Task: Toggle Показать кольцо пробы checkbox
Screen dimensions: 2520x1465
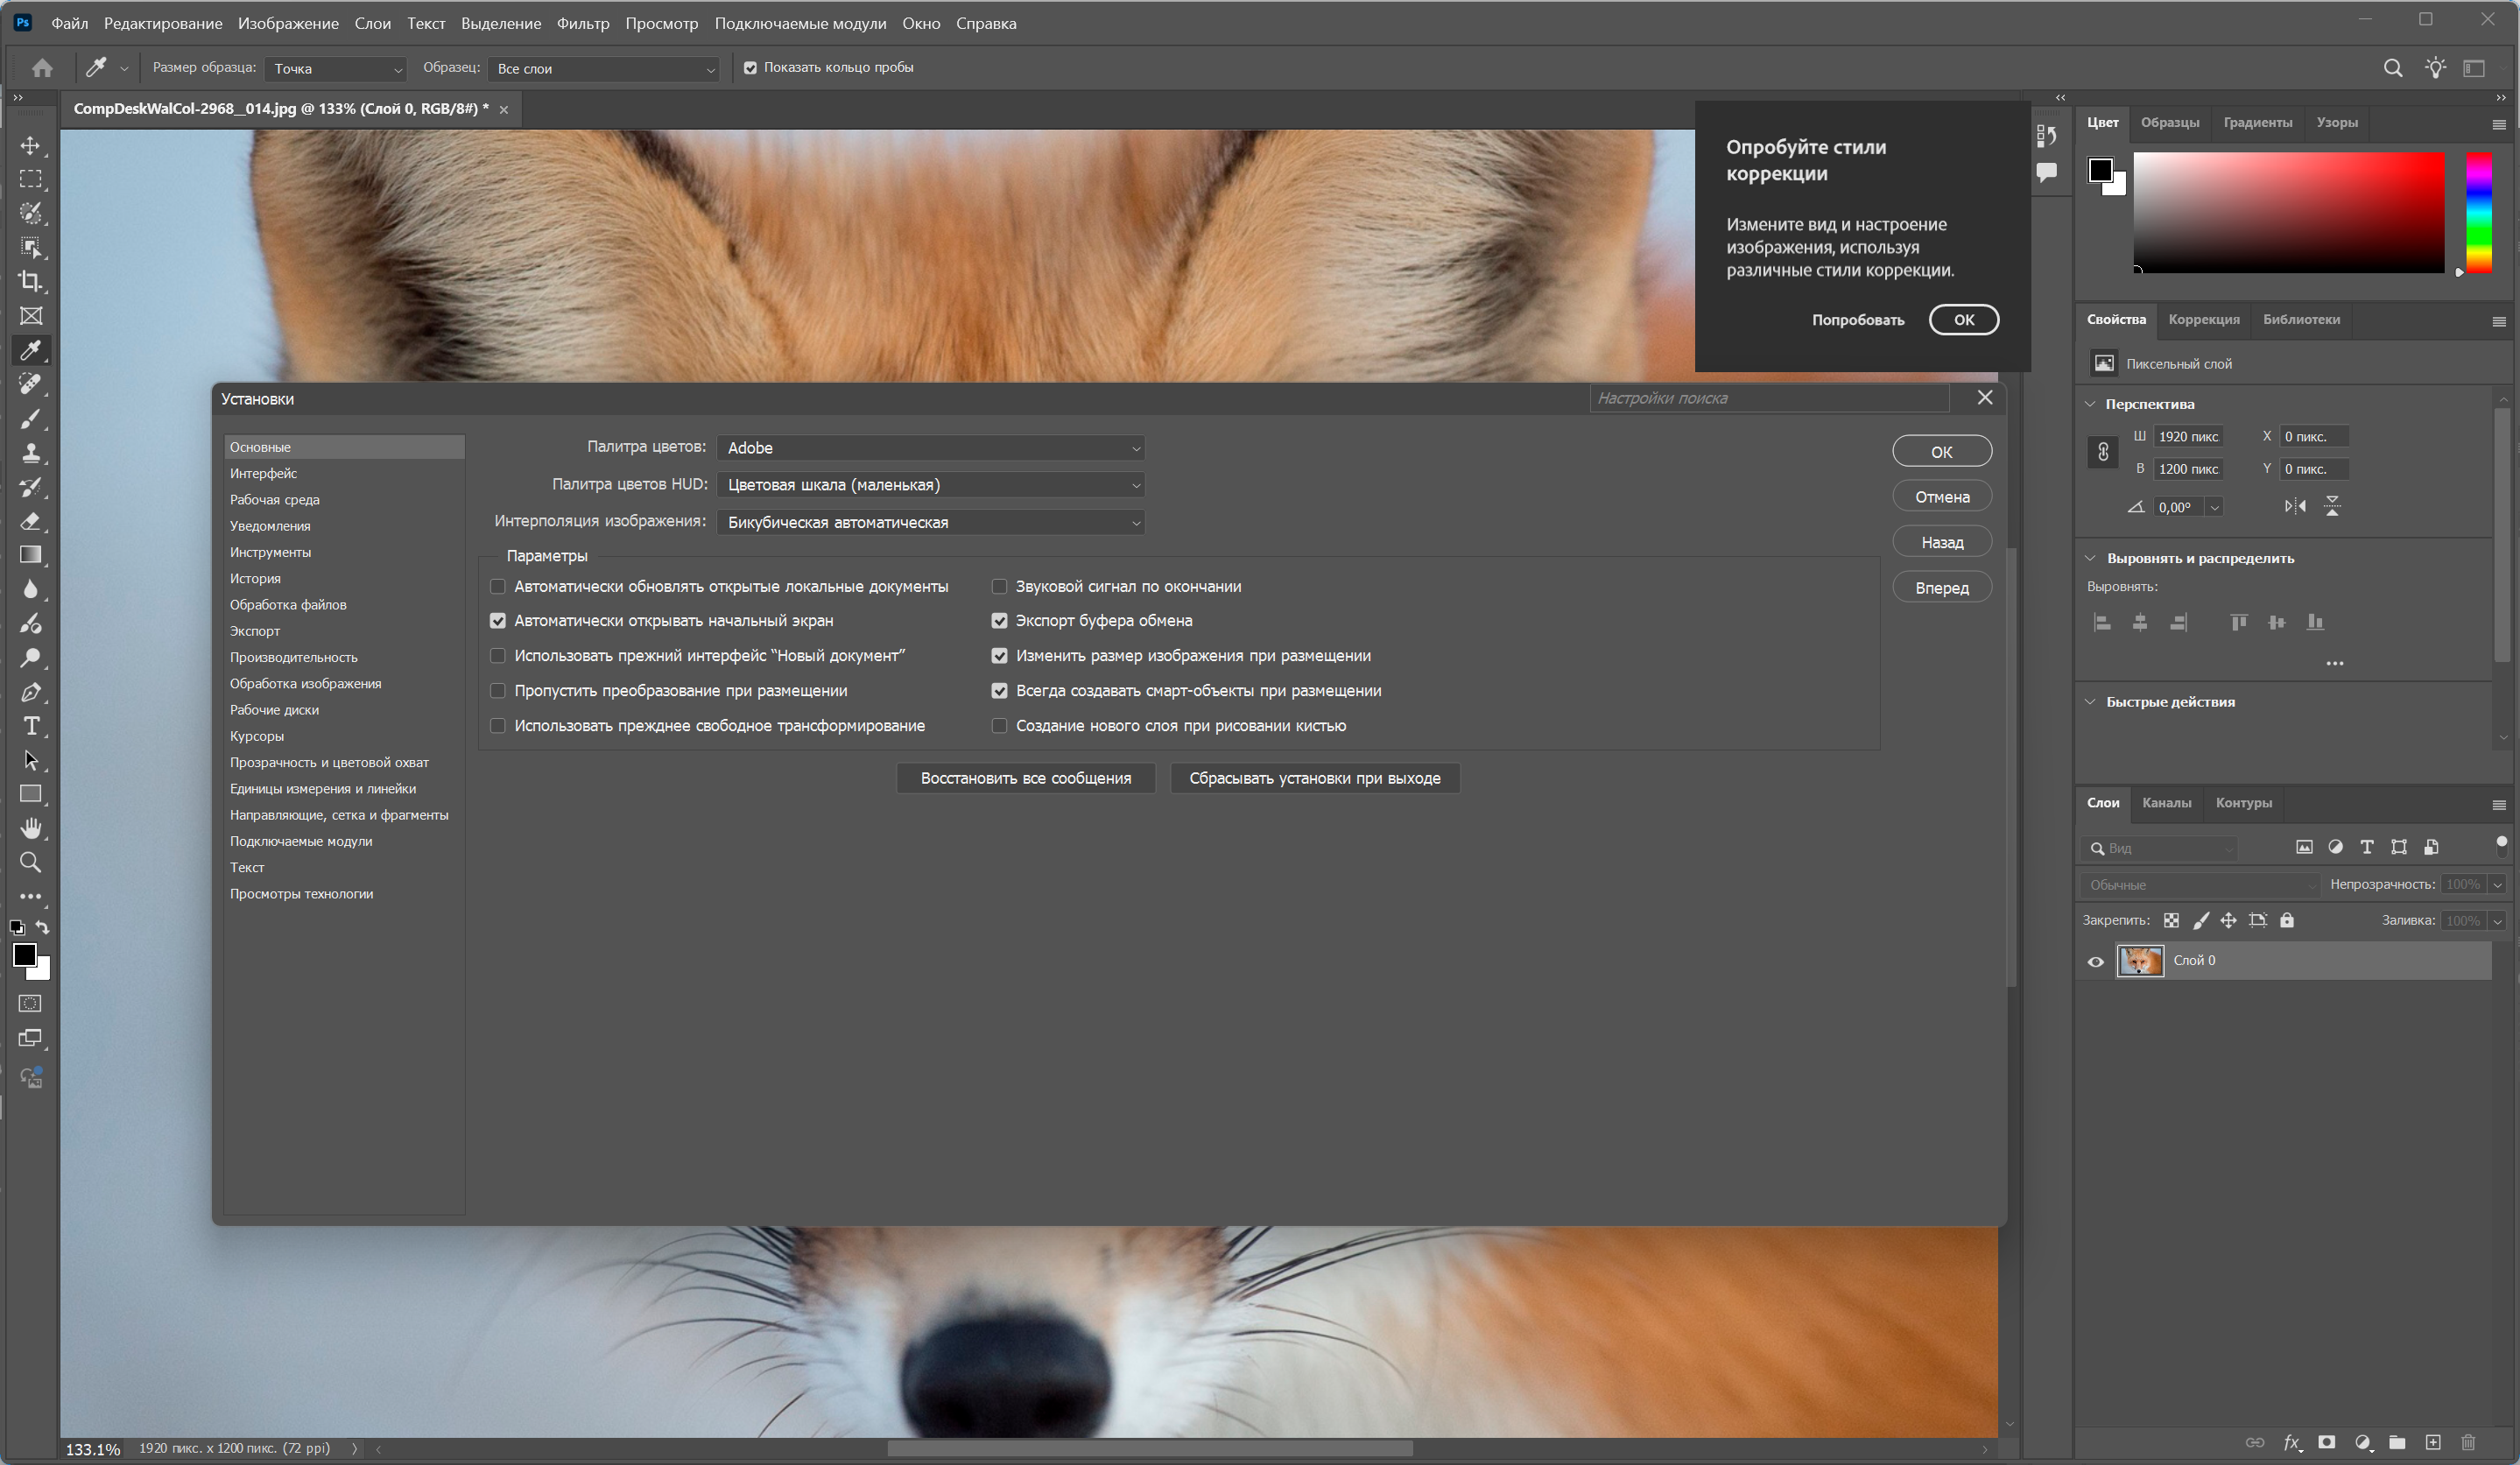Action: coord(750,68)
